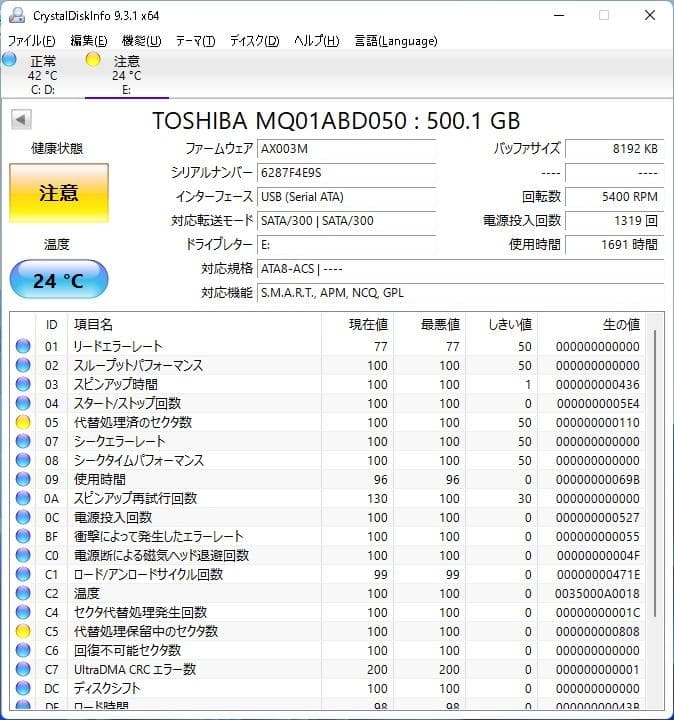Image resolution: width=674 pixels, height=720 pixels.
Task: Click blue status icon of row 01 リードエラーレート
Action: coord(23,346)
